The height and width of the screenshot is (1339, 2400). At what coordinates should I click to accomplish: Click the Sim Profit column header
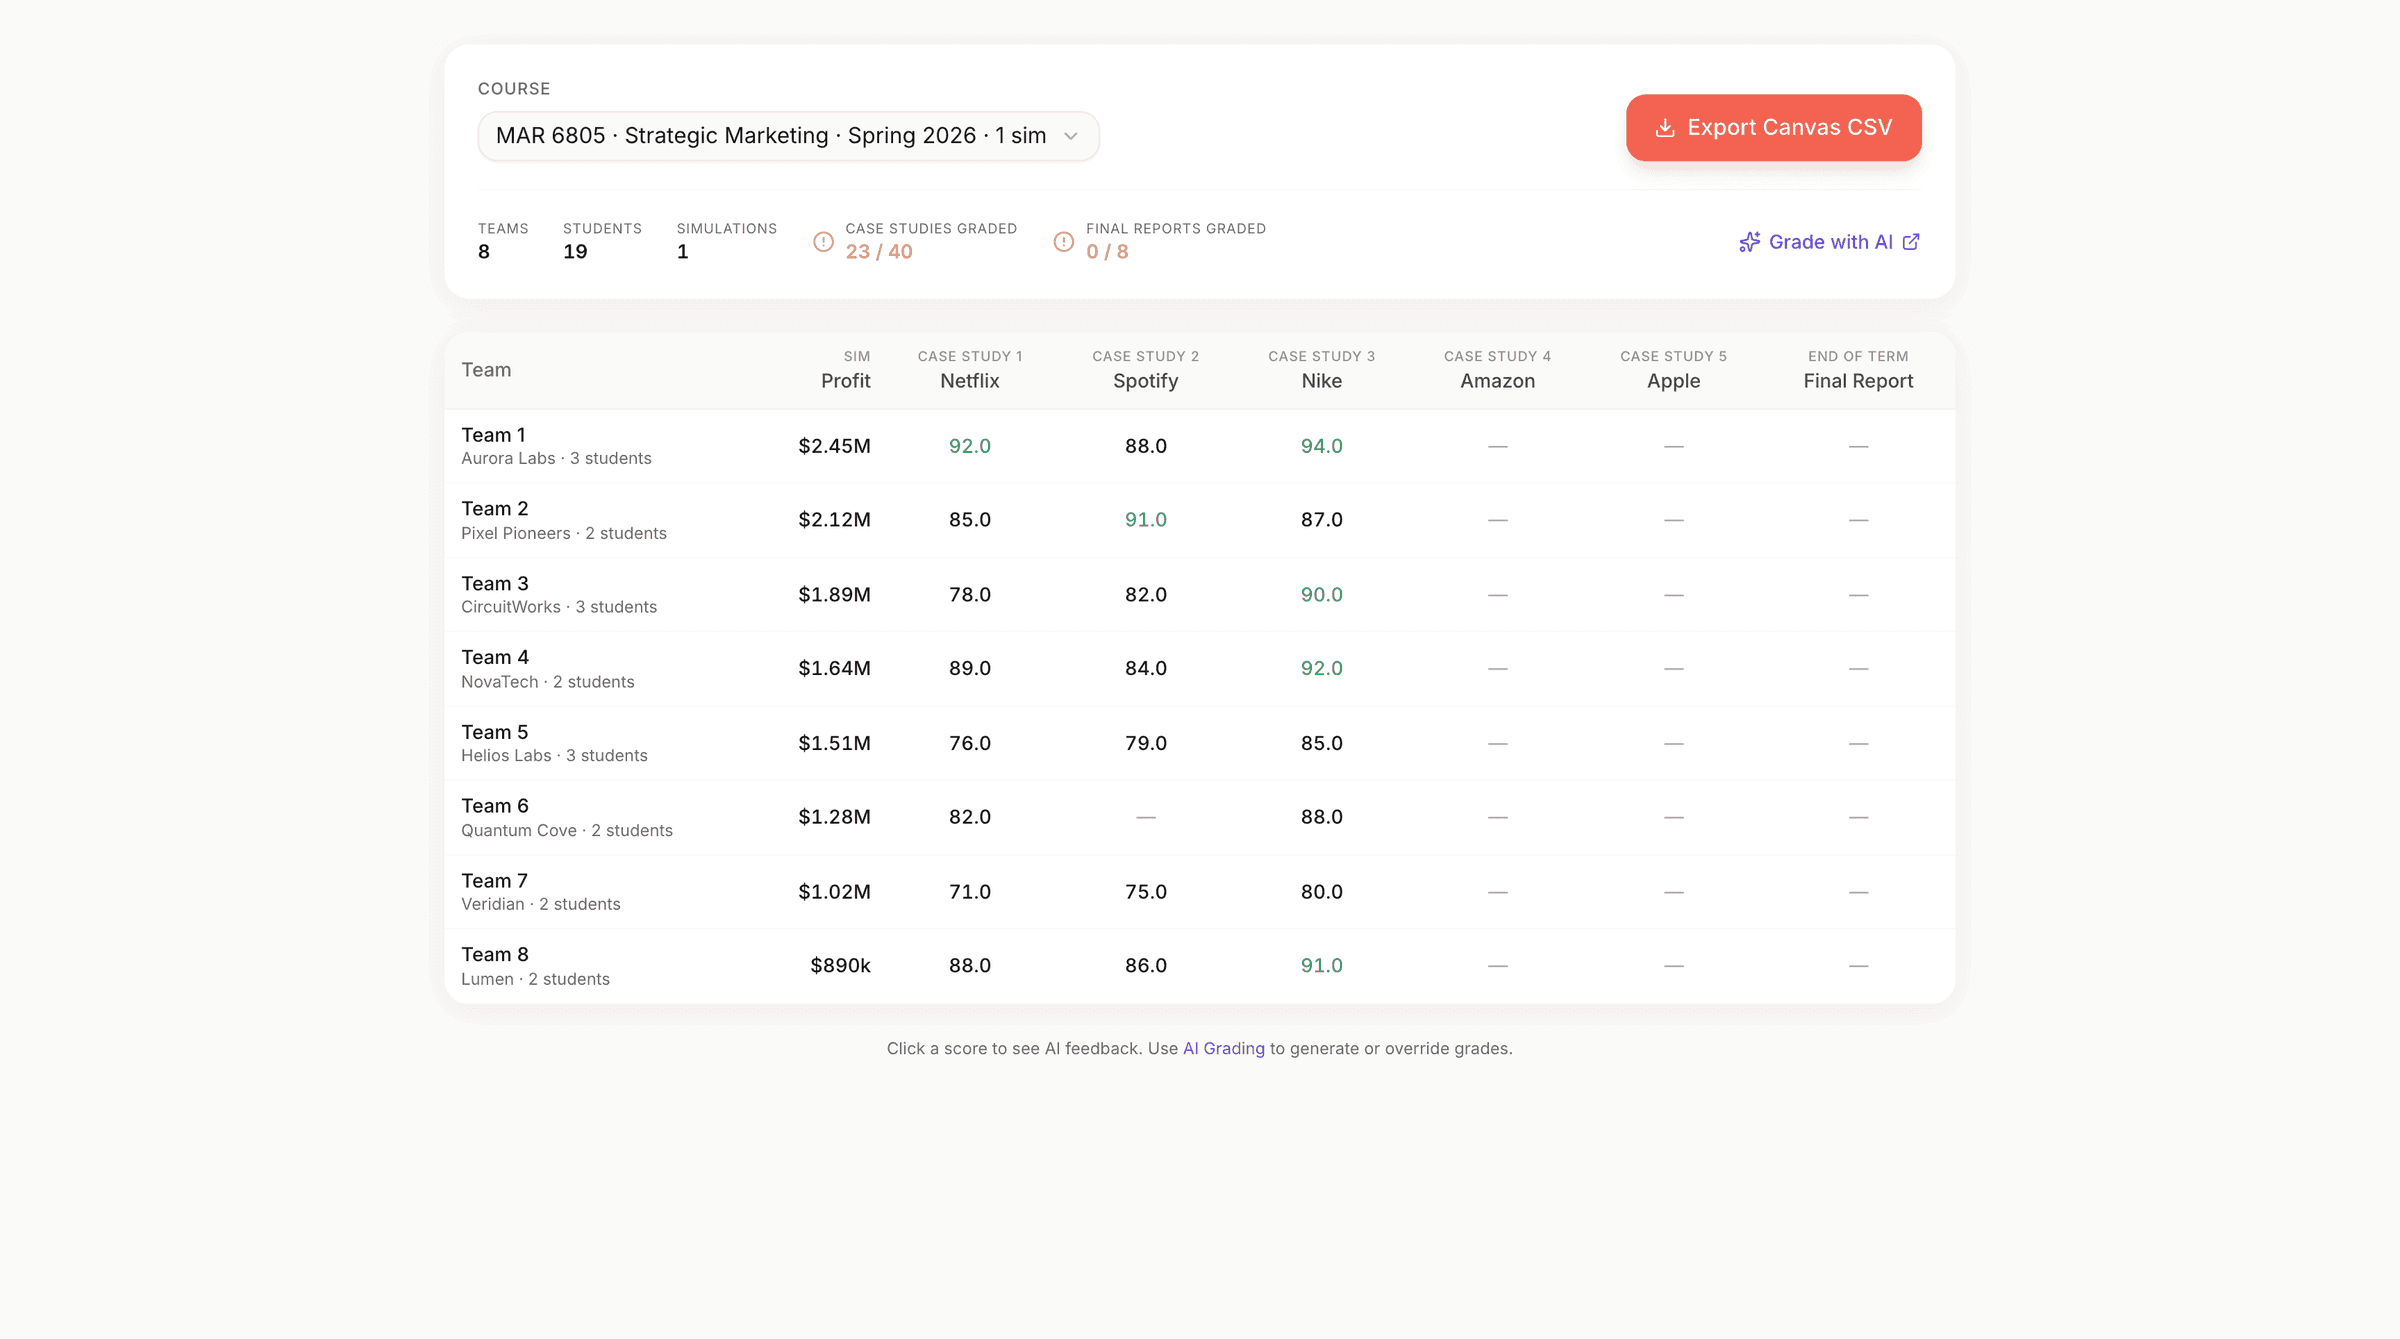(845, 370)
